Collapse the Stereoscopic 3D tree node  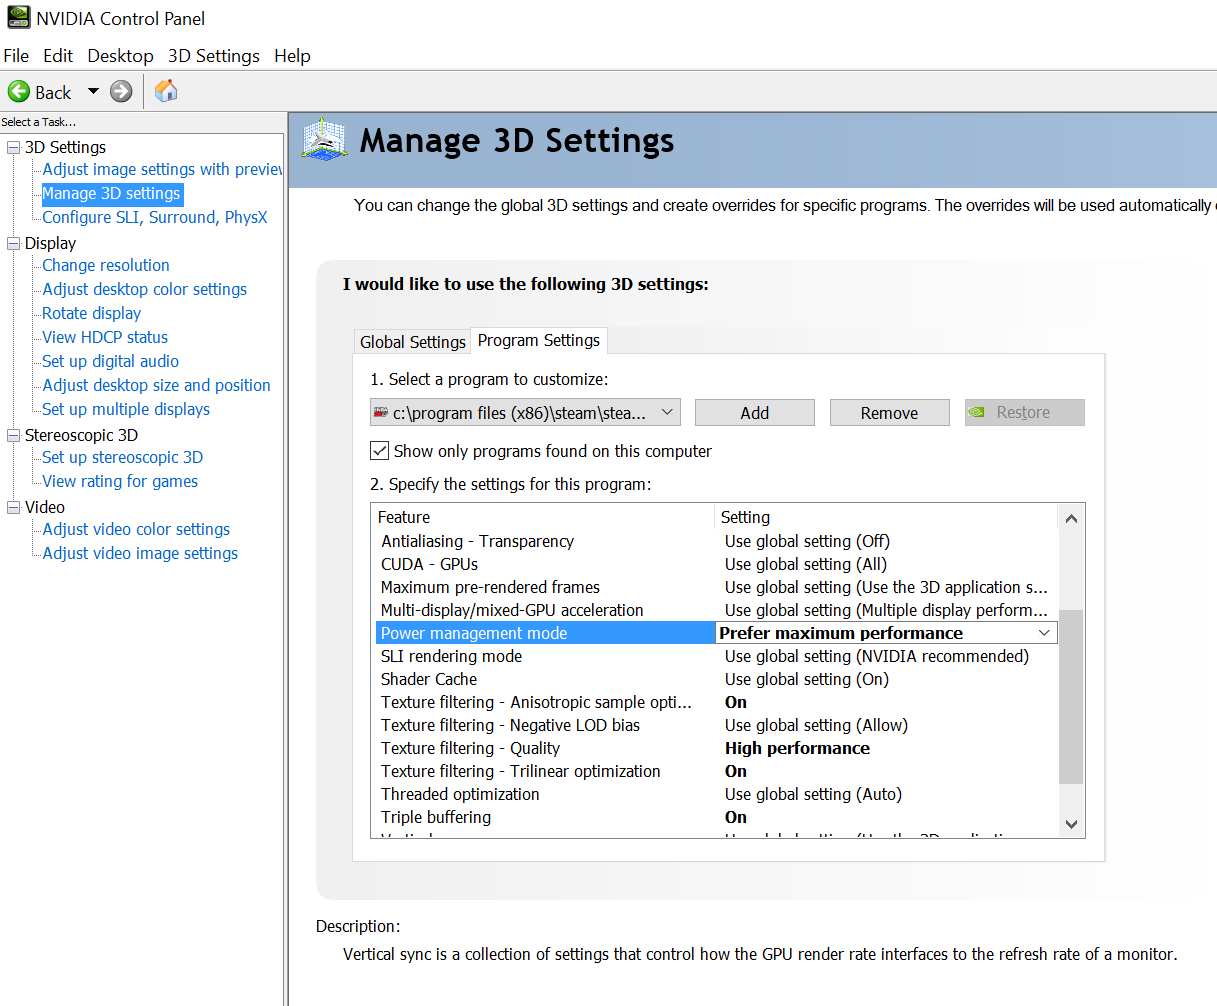pos(14,435)
